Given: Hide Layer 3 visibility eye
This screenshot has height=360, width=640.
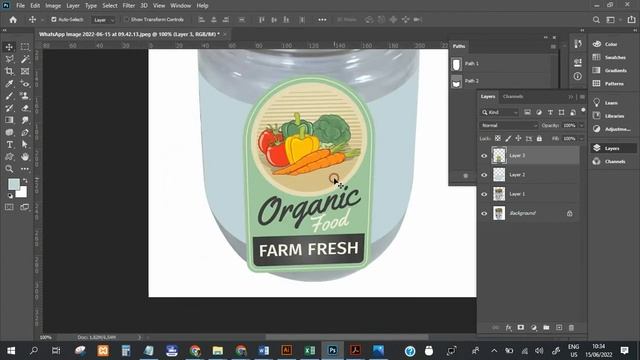Looking at the screenshot, I should pos(484,156).
